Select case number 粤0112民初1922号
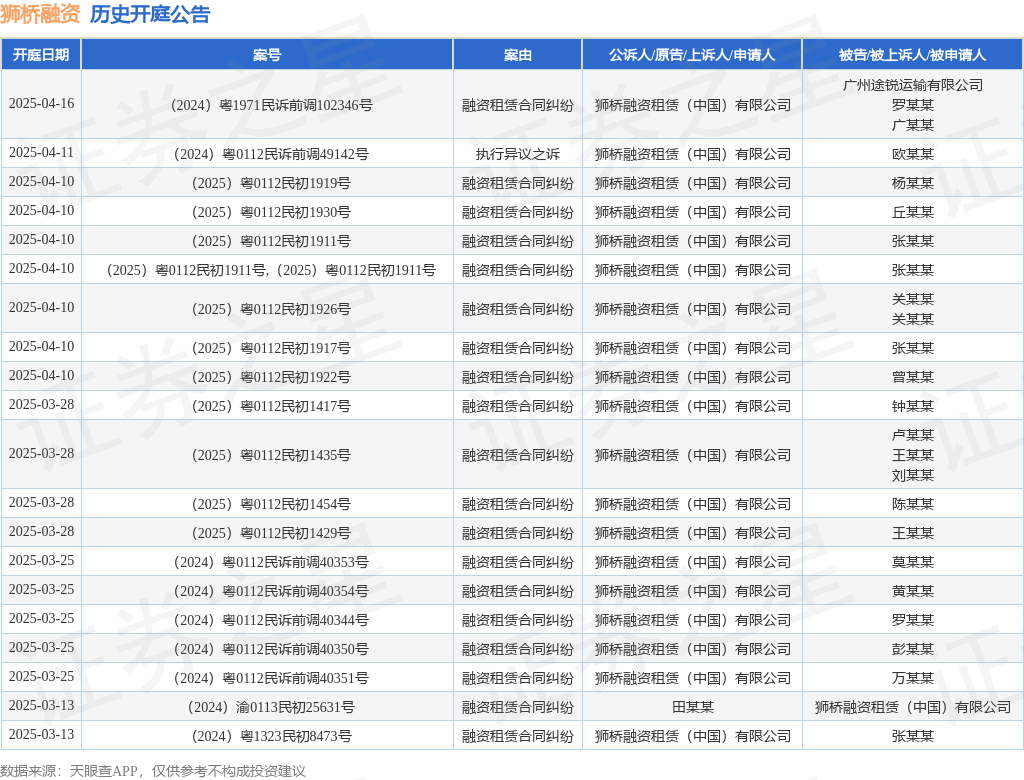Screen dimensions: 1024x780 [271, 377]
